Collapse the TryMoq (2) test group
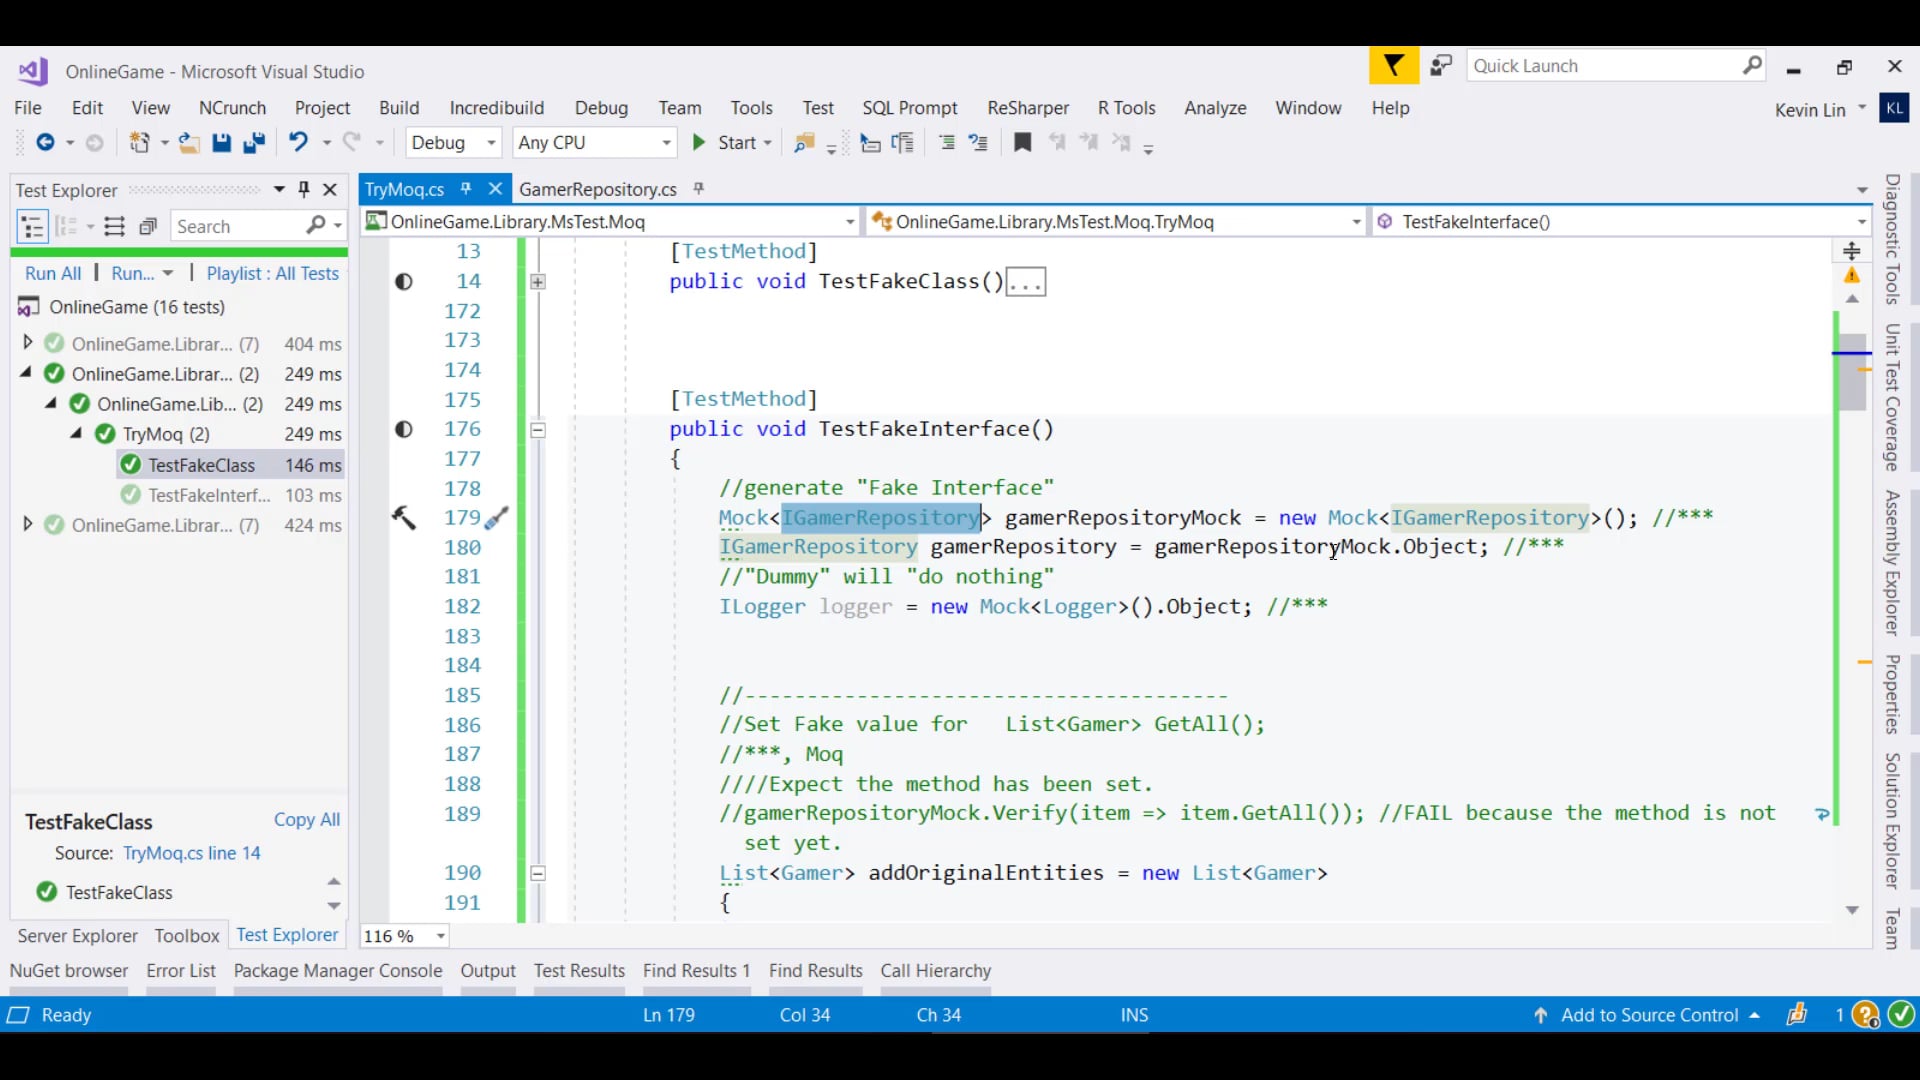 point(75,433)
